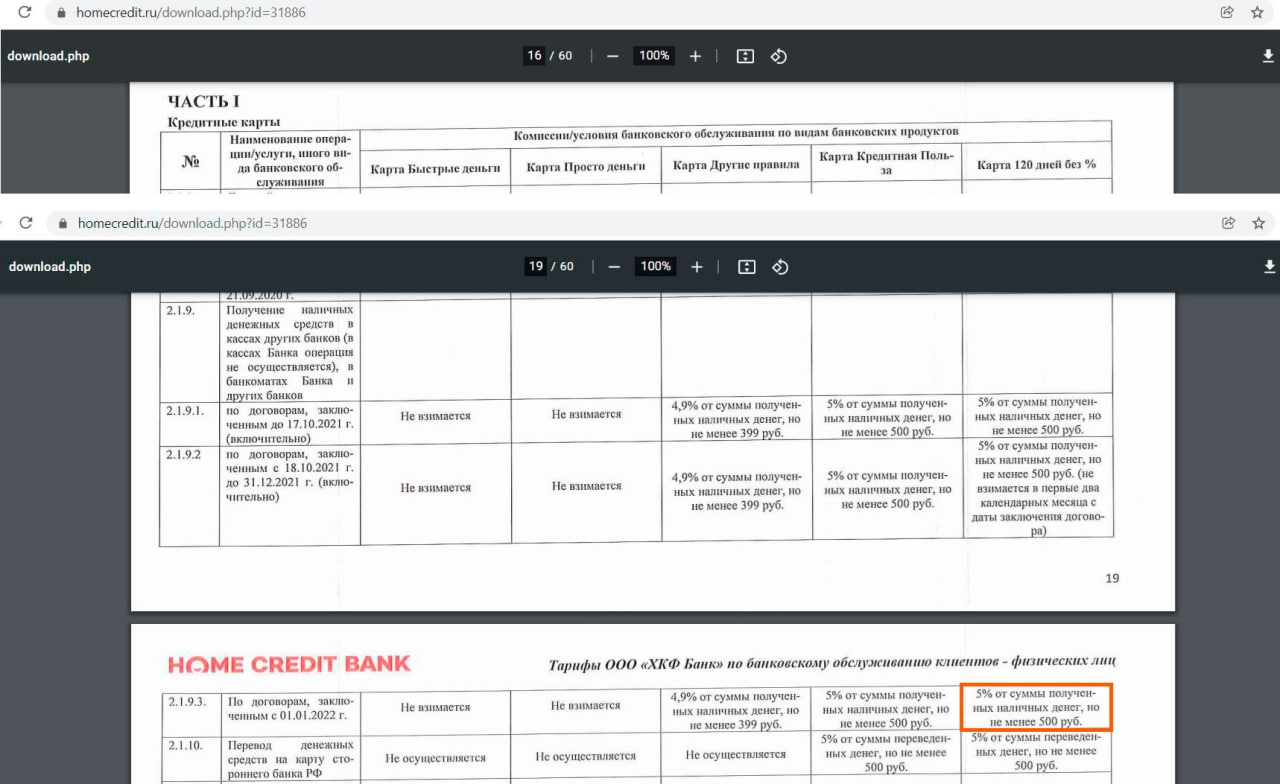Select column header 'Карта Кредитная Польза'

tap(886, 163)
